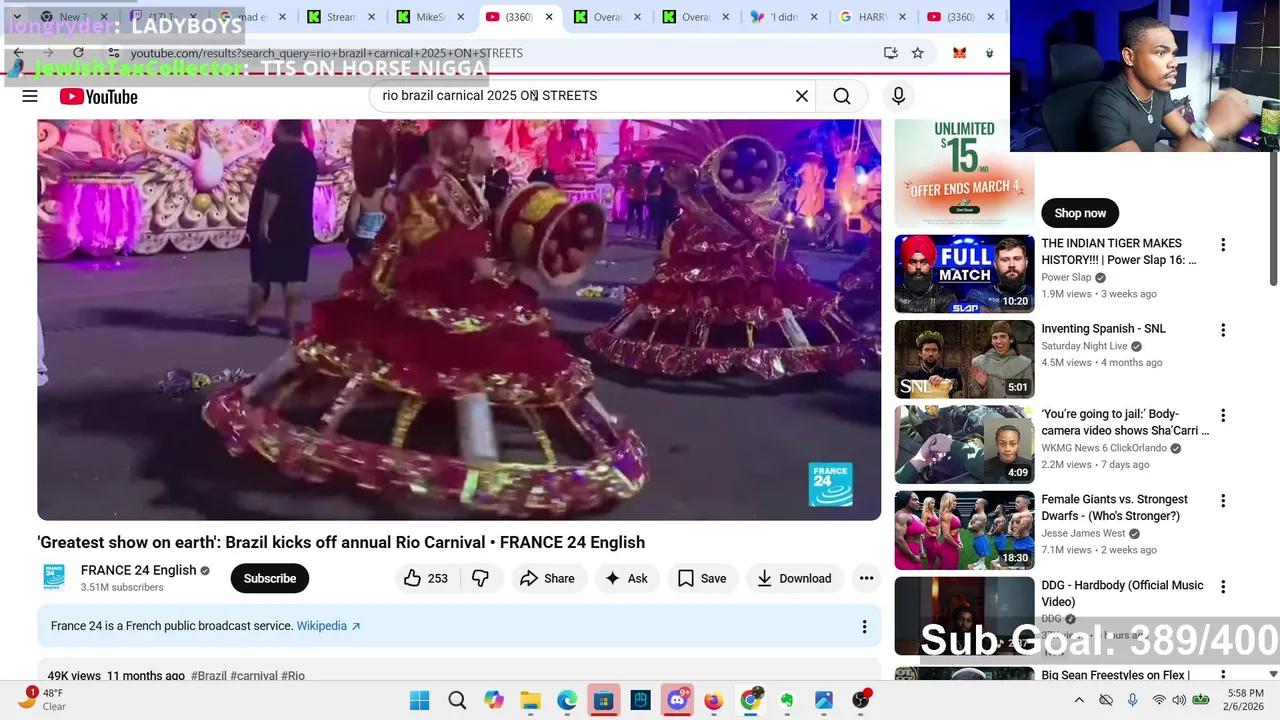Click the #Brazil hashtag
This screenshot has width=1280, height=720.
209,676
